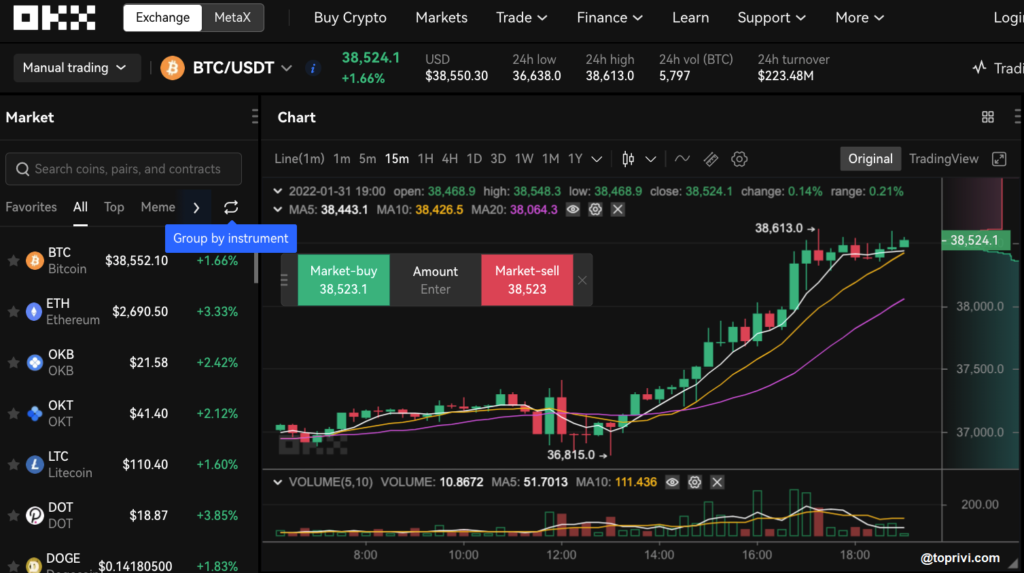Screen dimensions: 1024x573
Task: Open the OKX logo home link
Action: pos(54,18)
